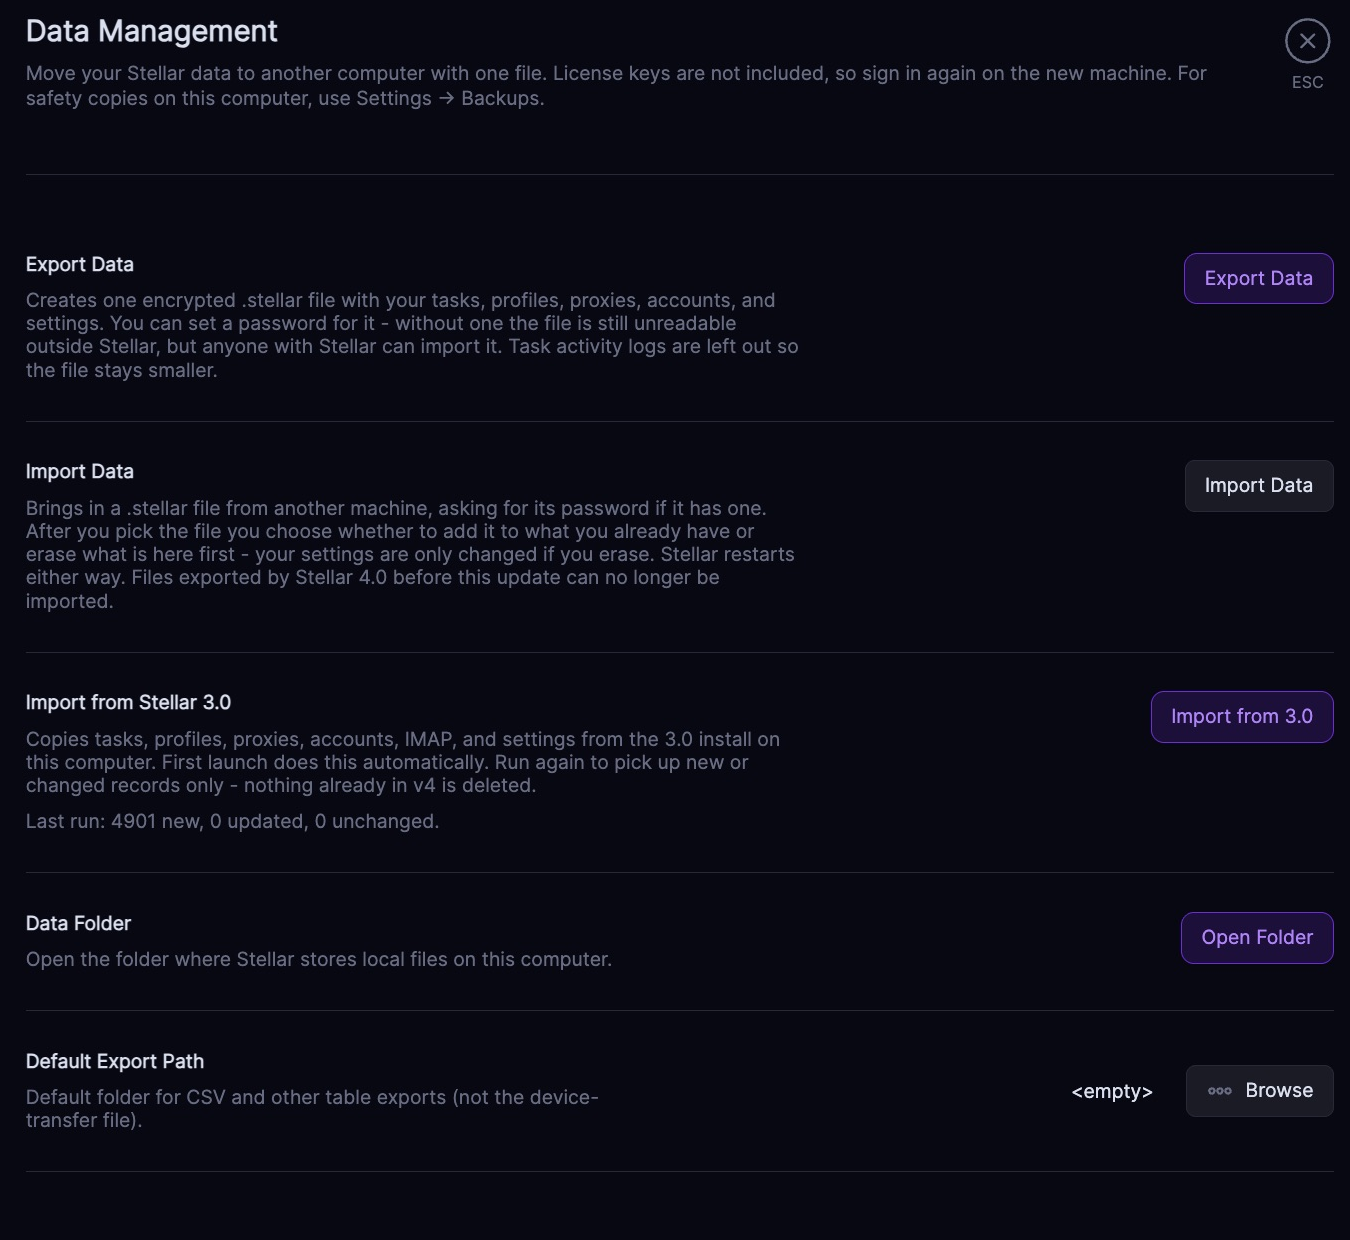Click the Export Data section heading
Image resolution: width=1350 pixels, height=1240 pixels.
click(x=80, y=265)
